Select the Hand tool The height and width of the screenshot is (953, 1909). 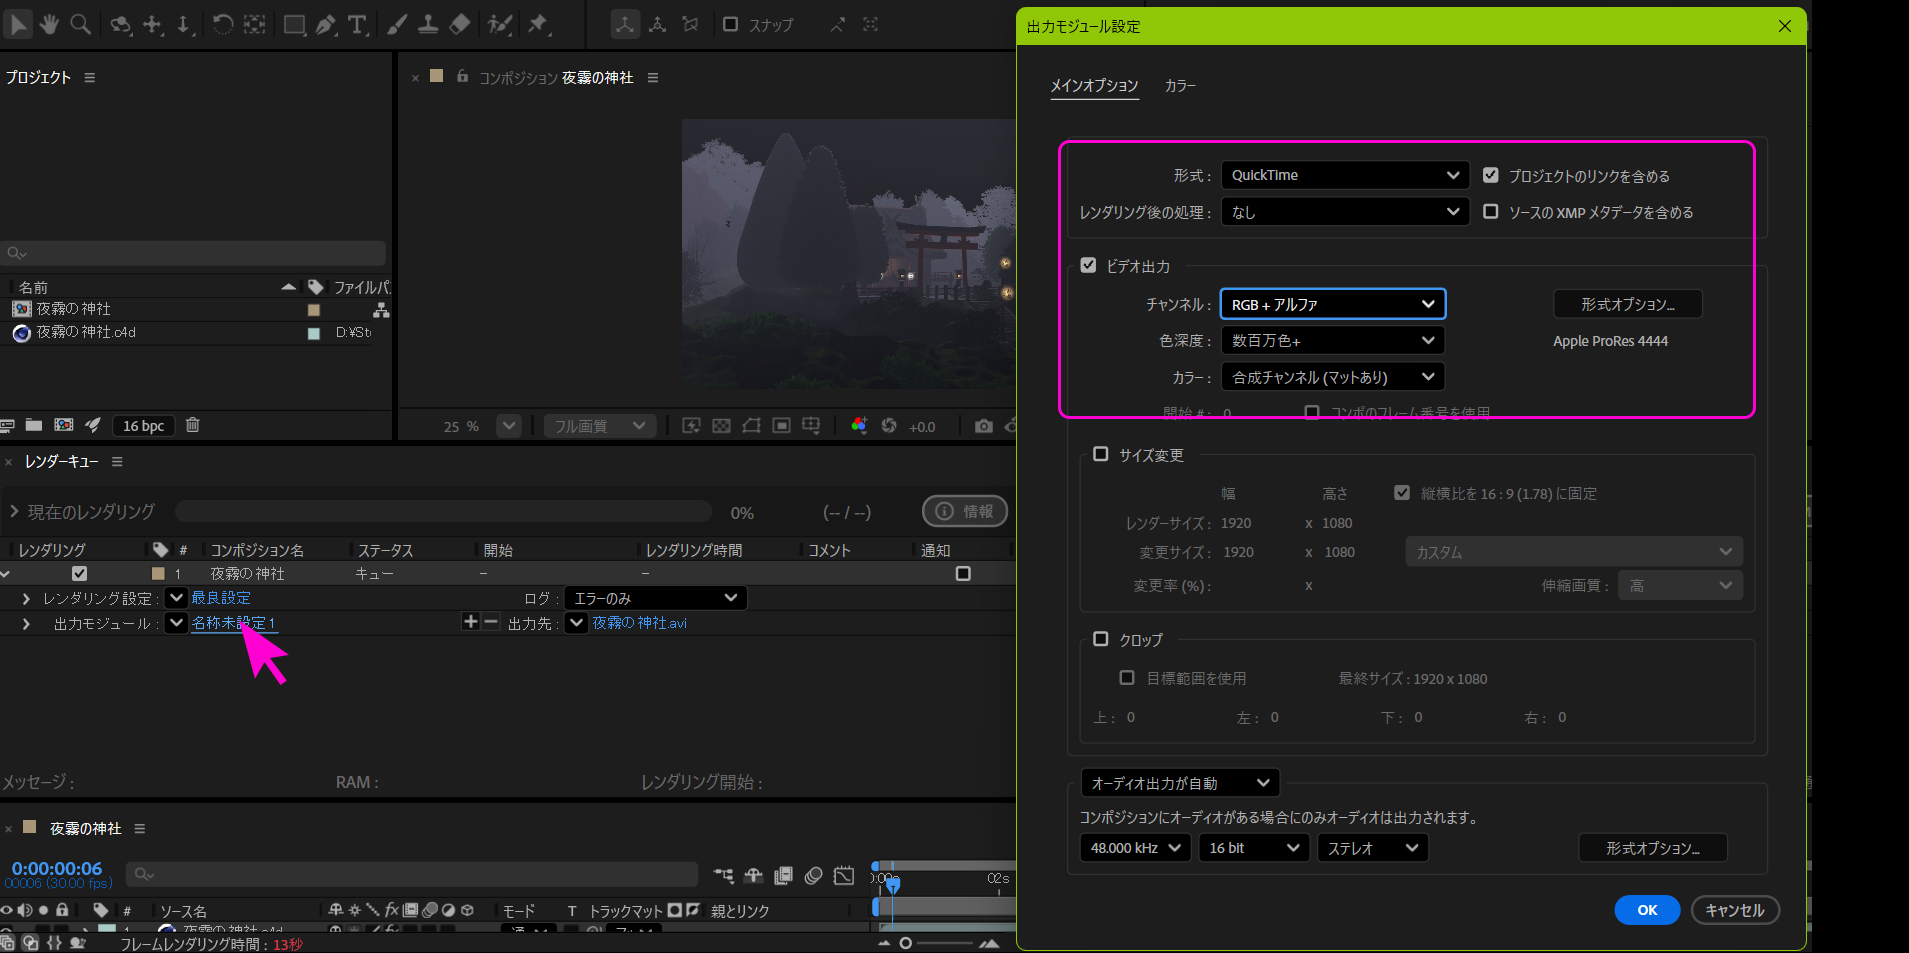click(x=49, y=24)
